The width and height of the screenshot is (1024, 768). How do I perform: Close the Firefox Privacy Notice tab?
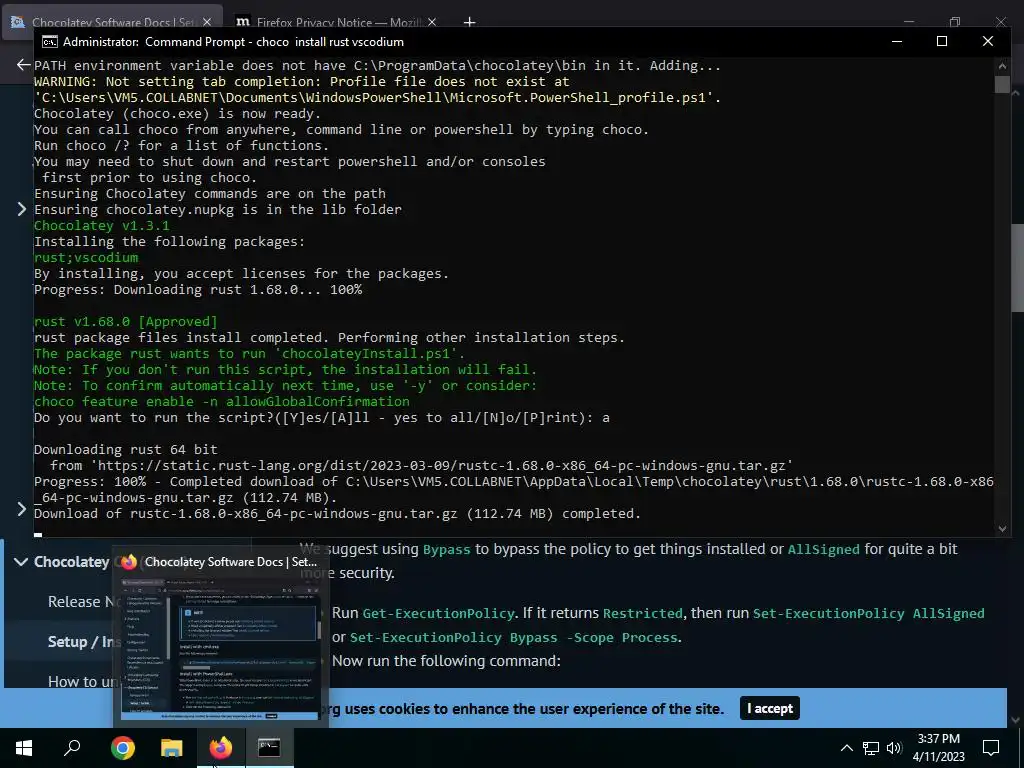point(432,22)
